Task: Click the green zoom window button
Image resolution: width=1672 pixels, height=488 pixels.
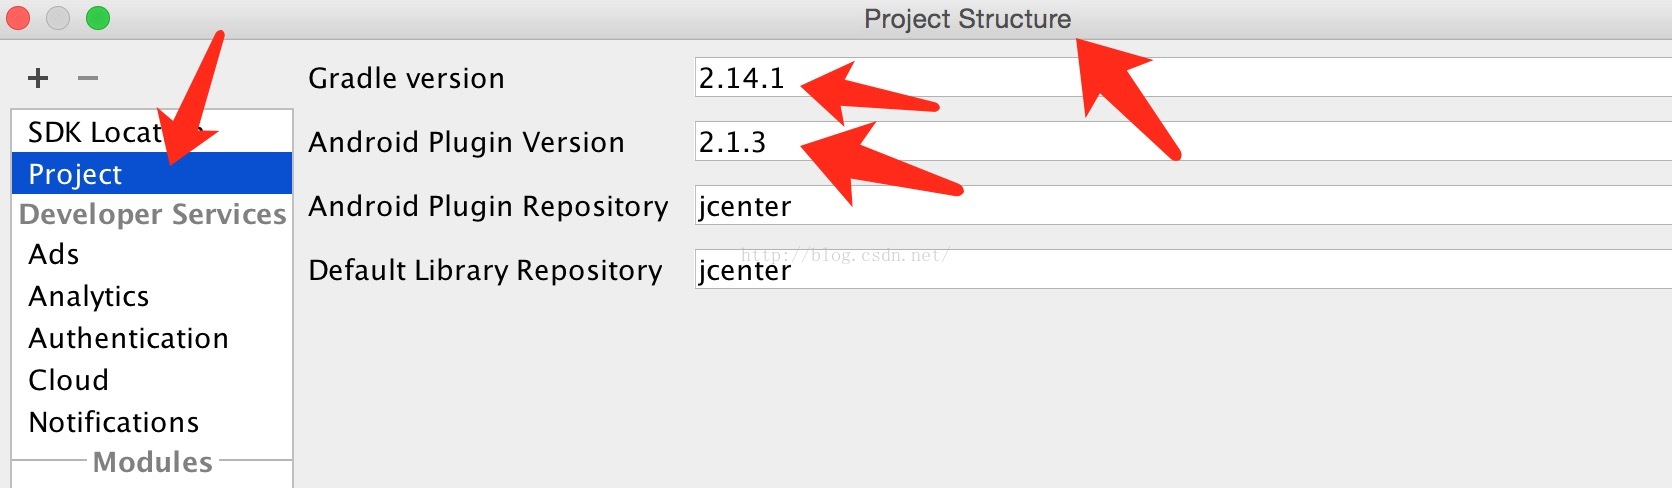Action: 98,18
